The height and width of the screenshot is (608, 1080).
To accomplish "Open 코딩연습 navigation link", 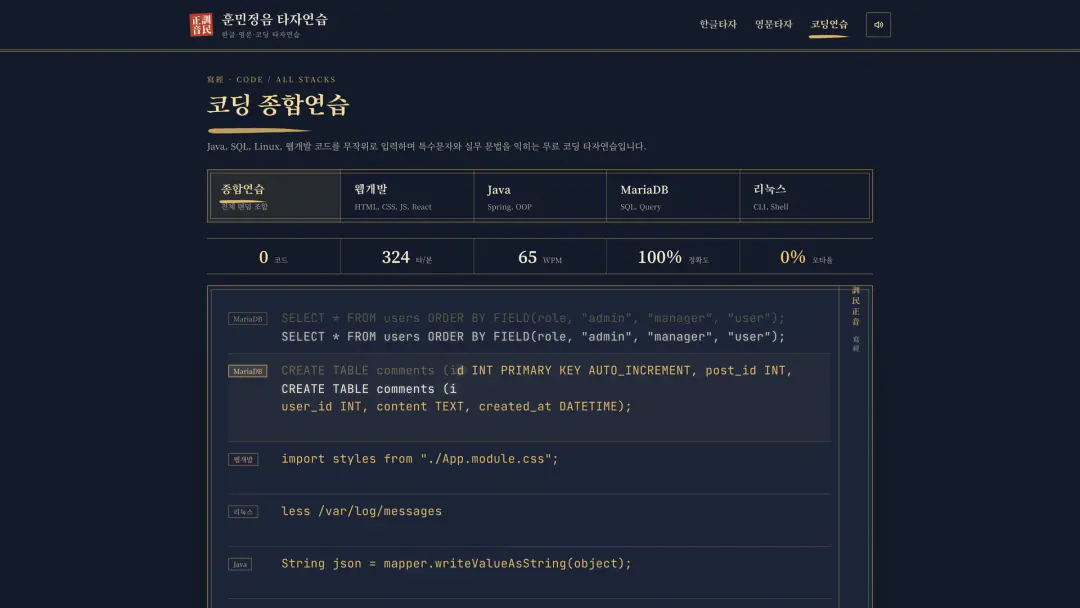I will click(x=829, y=25).
